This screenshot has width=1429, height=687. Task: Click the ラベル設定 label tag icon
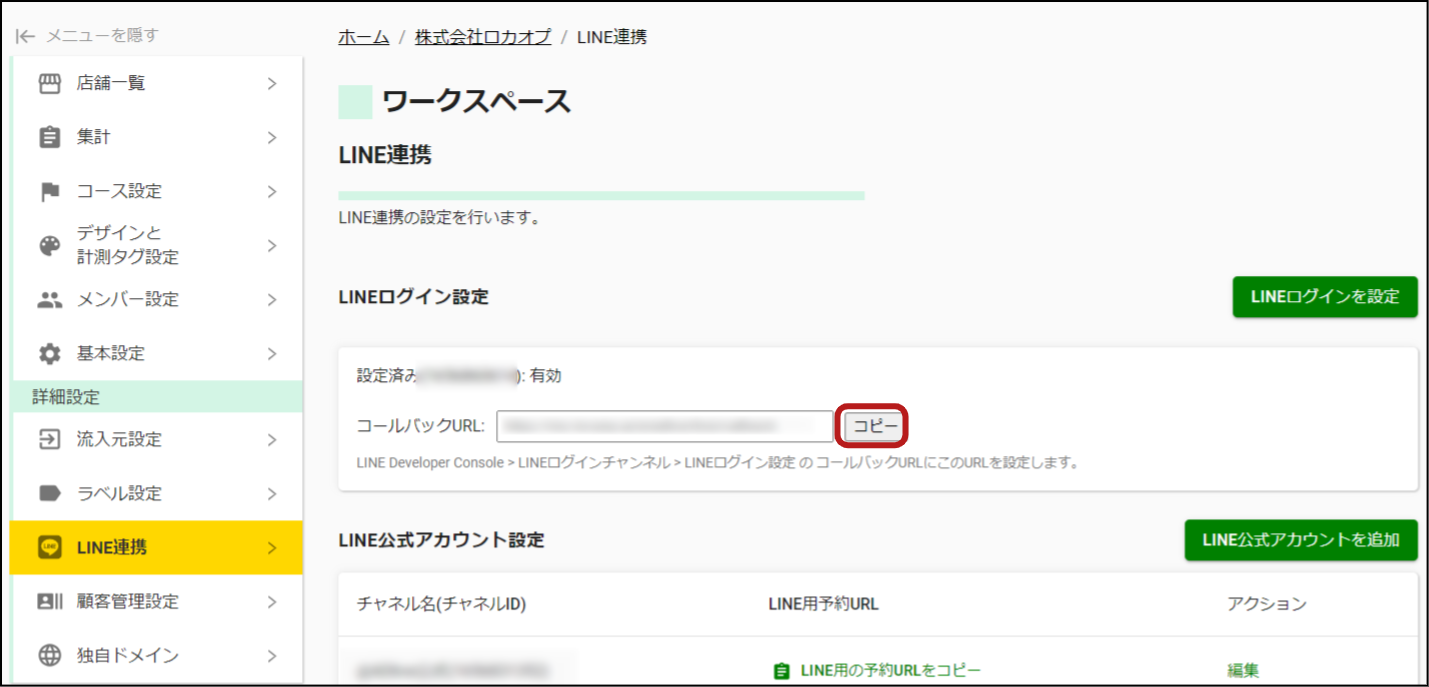click(x=49, y=493)
